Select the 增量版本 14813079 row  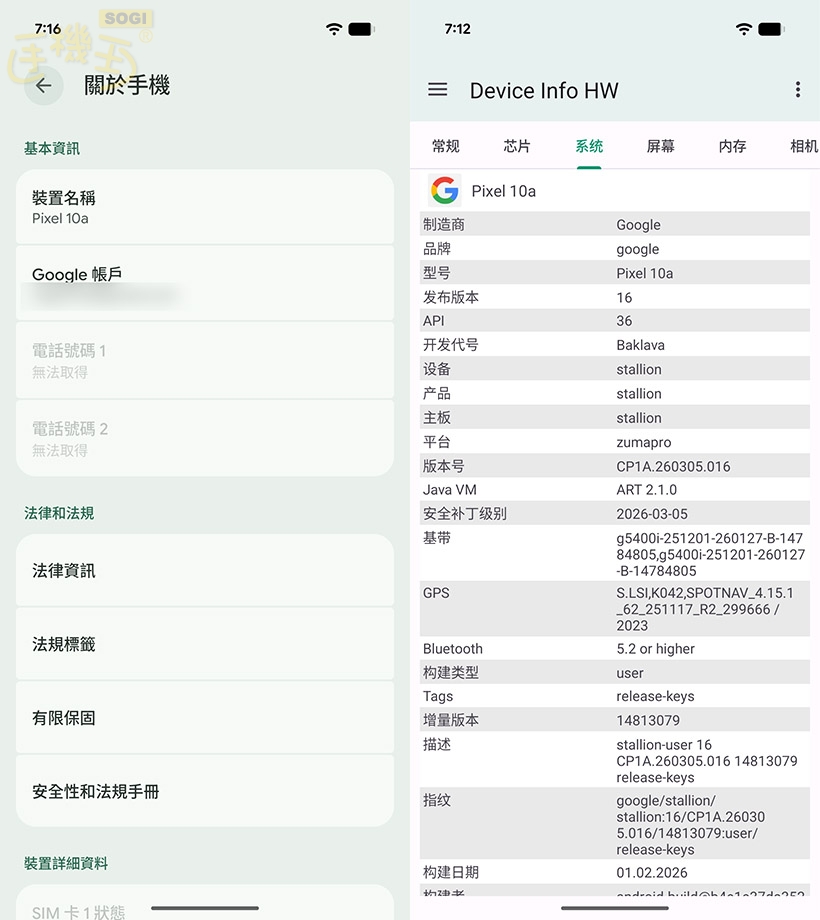click(615, 720)
